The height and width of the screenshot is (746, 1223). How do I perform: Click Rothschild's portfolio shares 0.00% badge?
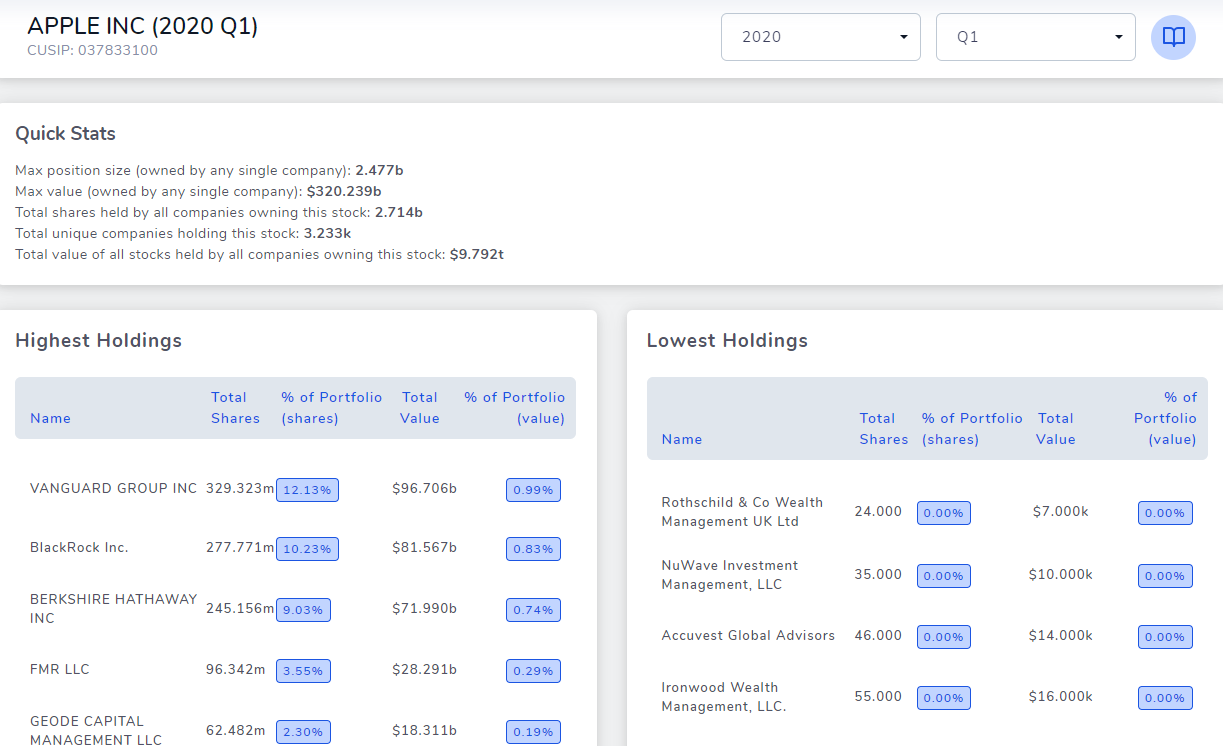[x=944, y=513]
